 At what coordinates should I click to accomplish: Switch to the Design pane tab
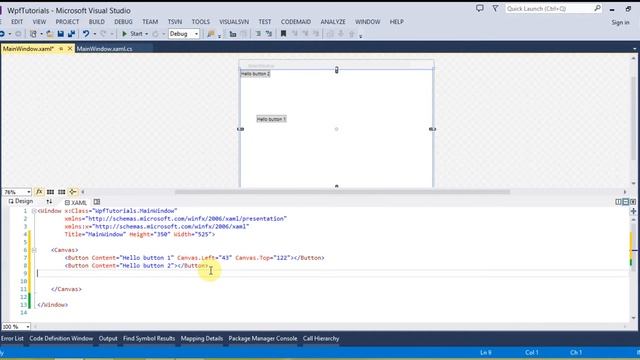[21, 201]
